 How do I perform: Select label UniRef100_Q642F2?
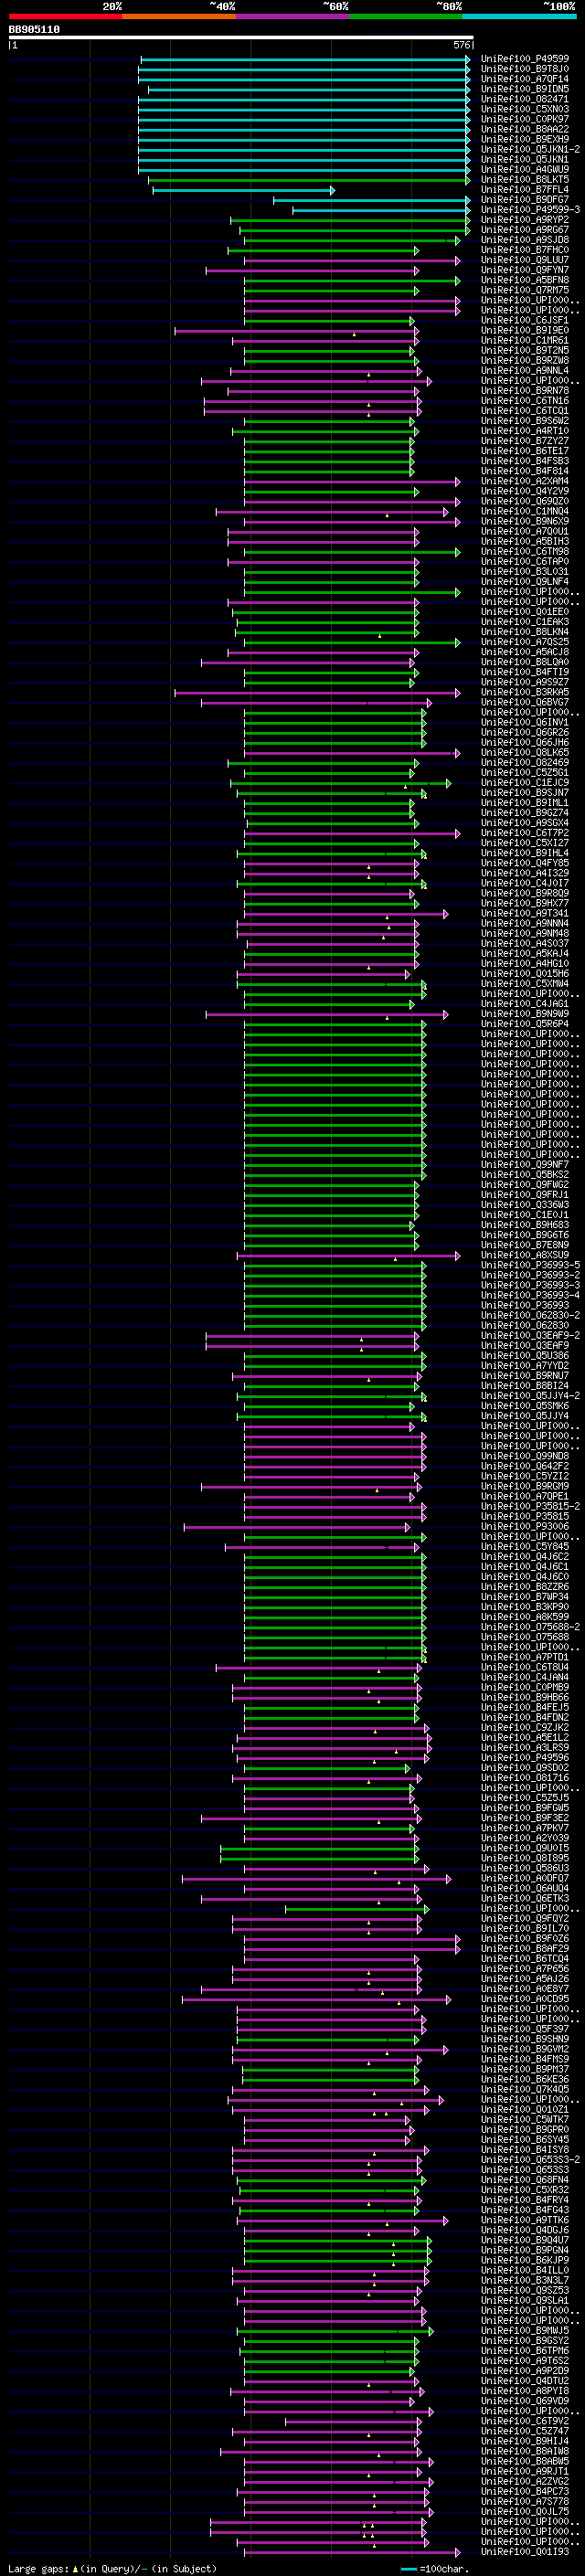click(525, 1466)
